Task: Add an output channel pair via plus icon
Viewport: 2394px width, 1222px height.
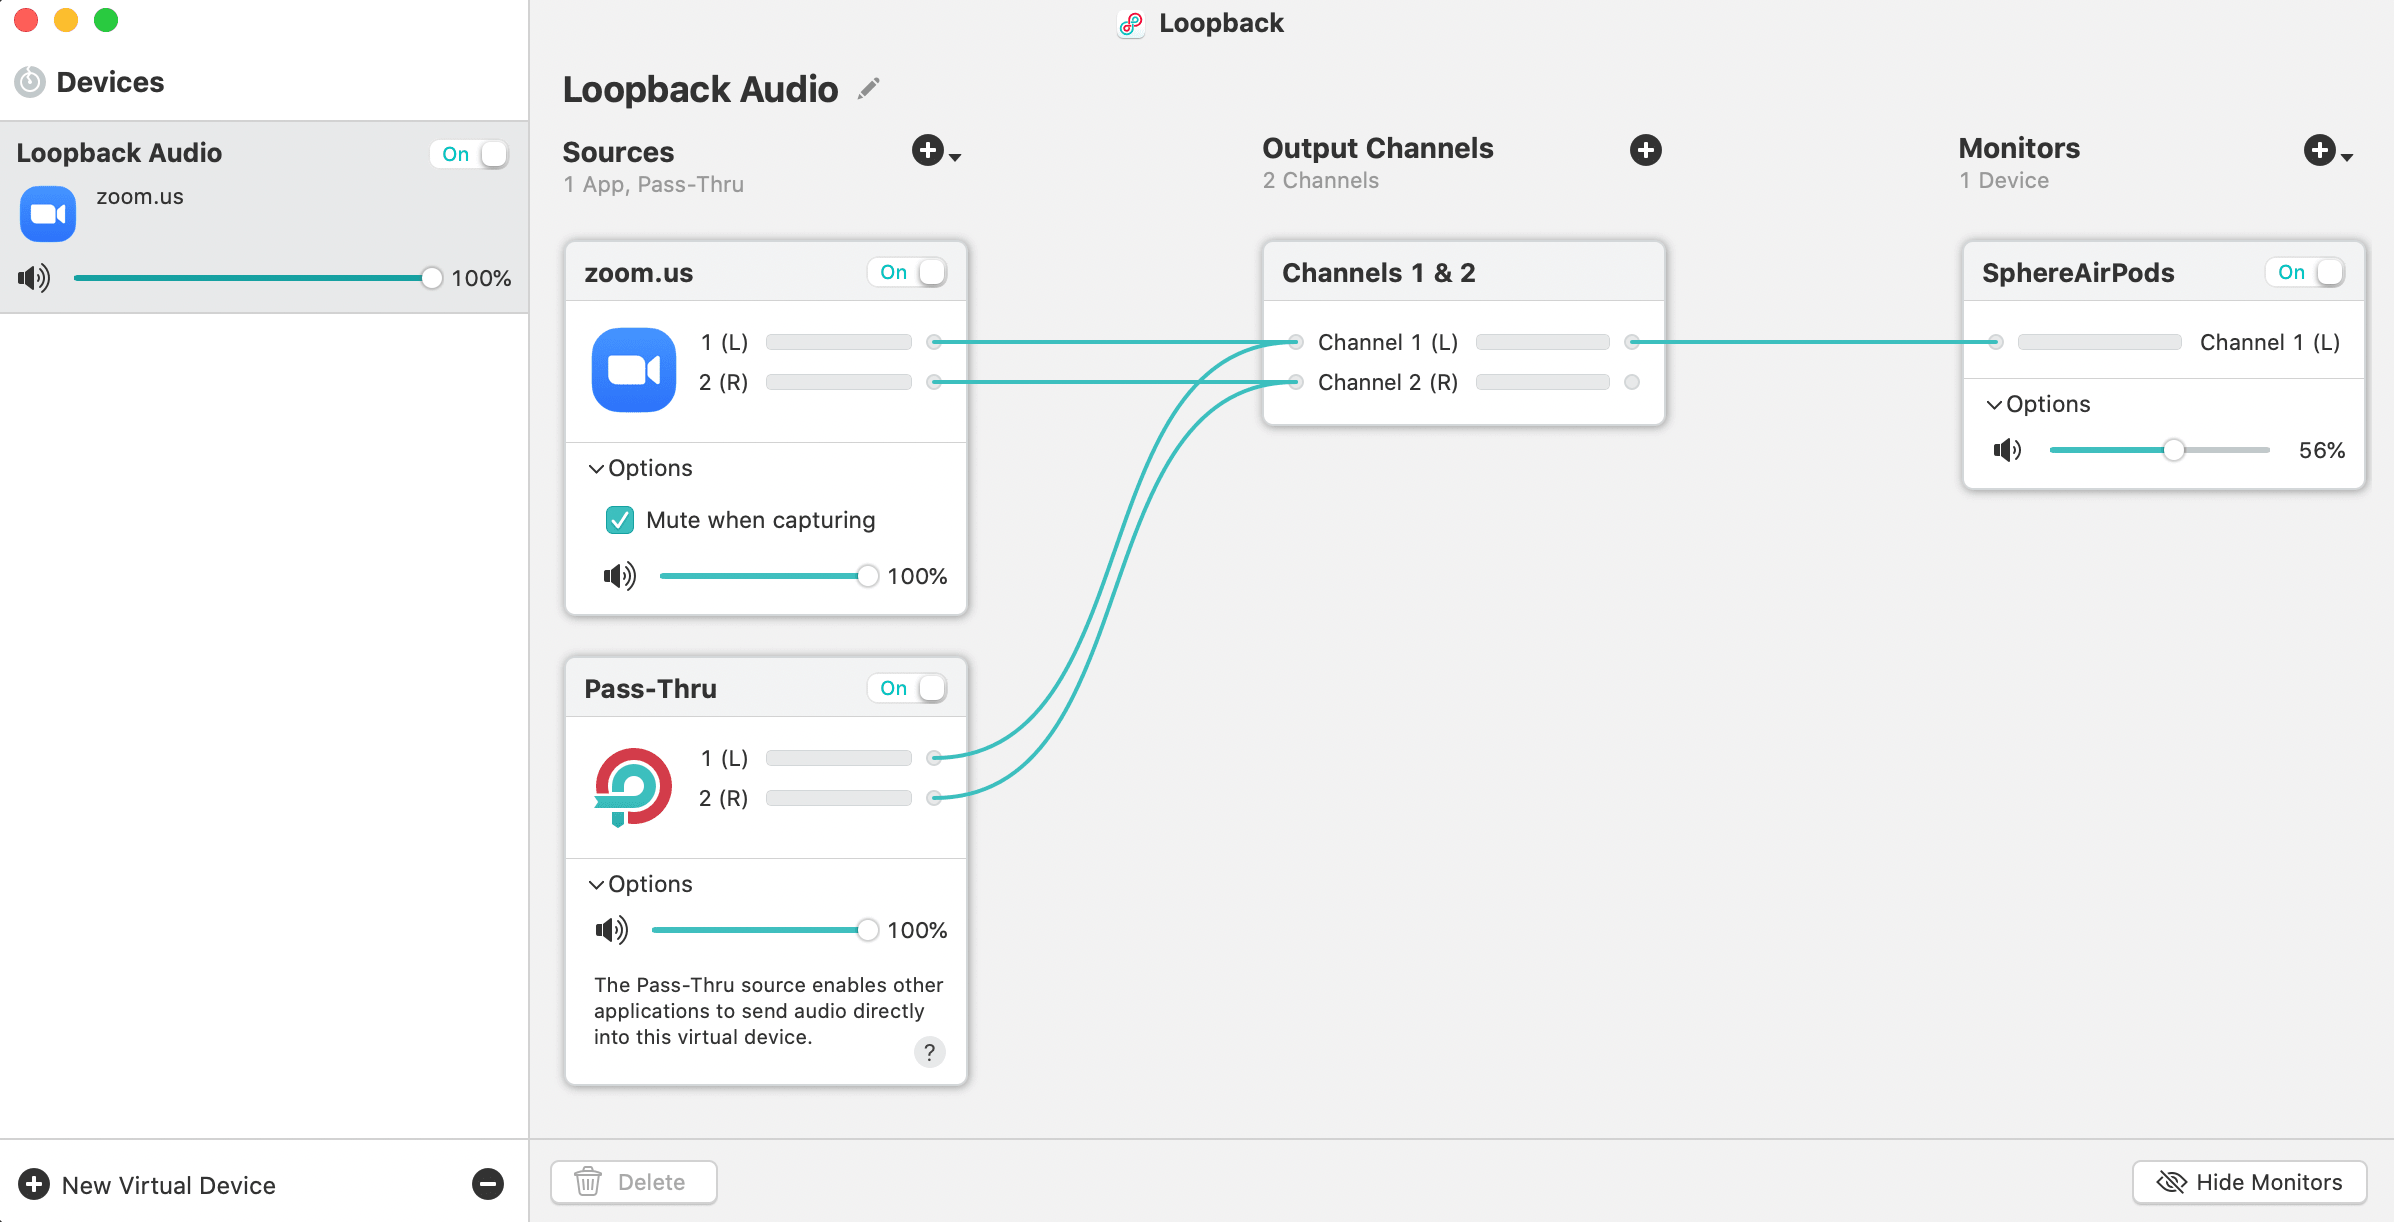Action: (1645, 150)
